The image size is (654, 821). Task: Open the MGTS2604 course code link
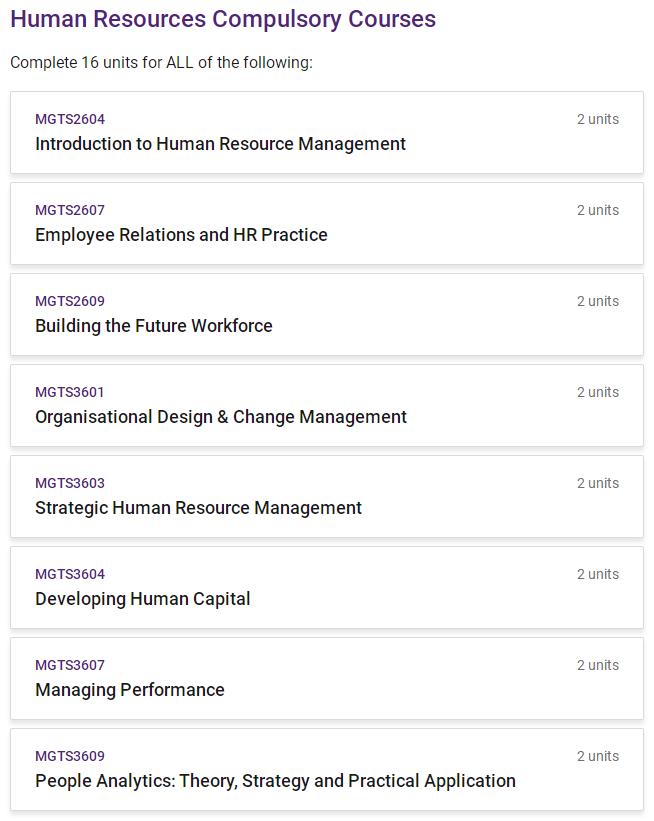coord(70,119)
